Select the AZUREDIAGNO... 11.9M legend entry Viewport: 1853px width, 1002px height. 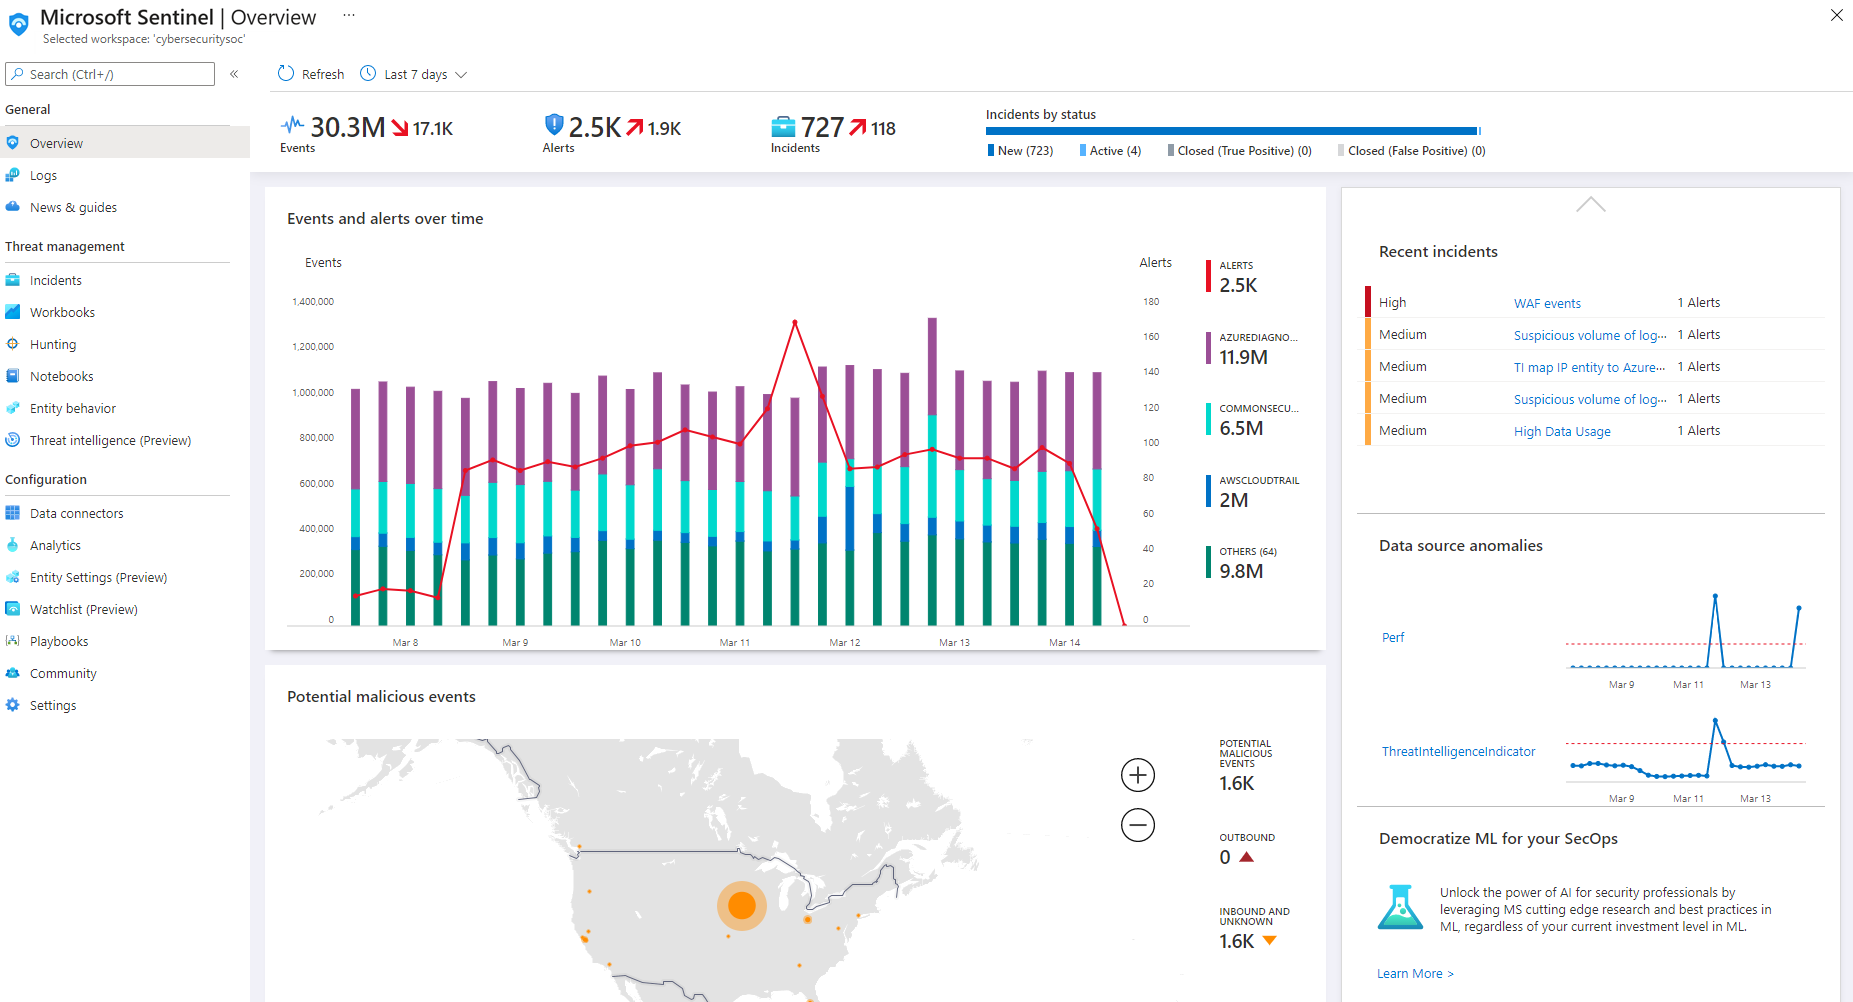pos(1253,348)
